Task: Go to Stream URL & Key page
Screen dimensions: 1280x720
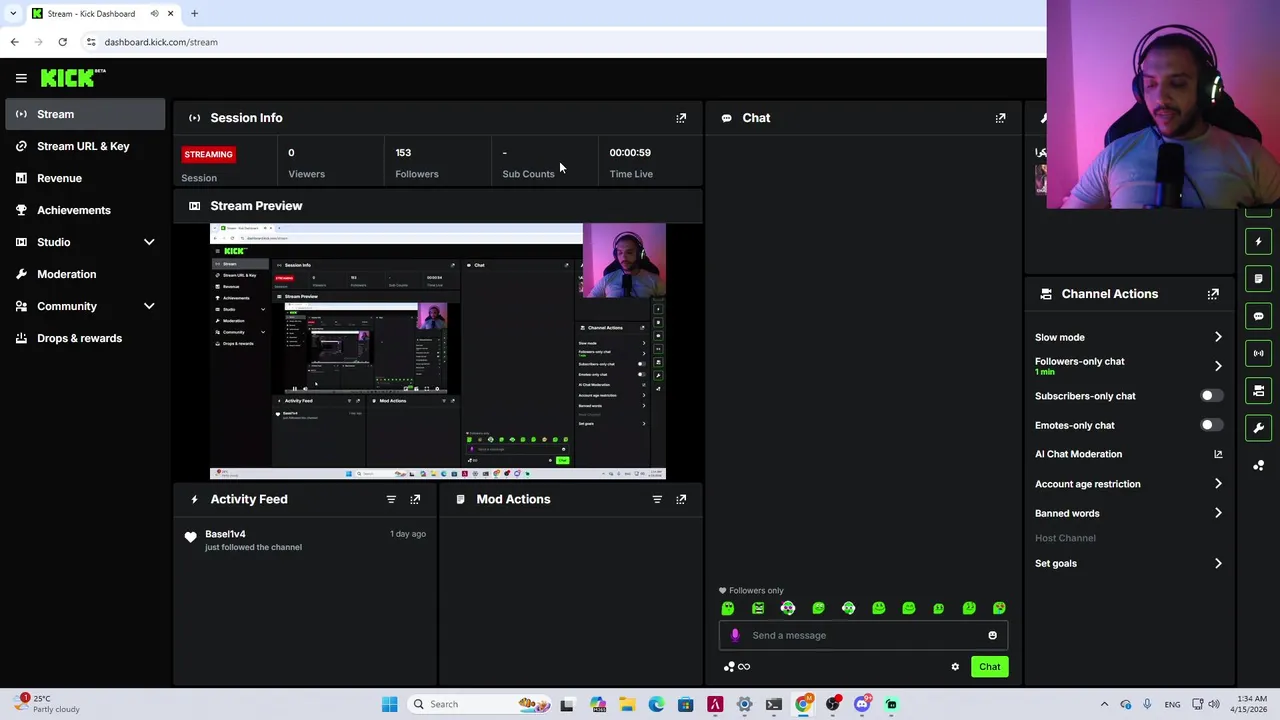Action: (x=85, y=146)
